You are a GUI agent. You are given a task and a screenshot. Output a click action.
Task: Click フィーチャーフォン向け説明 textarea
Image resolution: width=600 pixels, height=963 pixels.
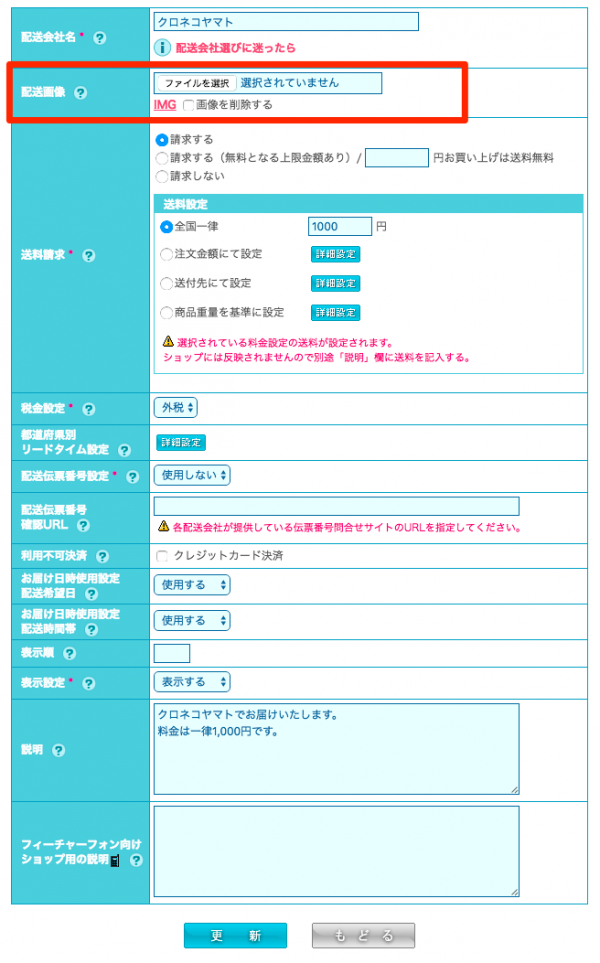tap(337, 852)
